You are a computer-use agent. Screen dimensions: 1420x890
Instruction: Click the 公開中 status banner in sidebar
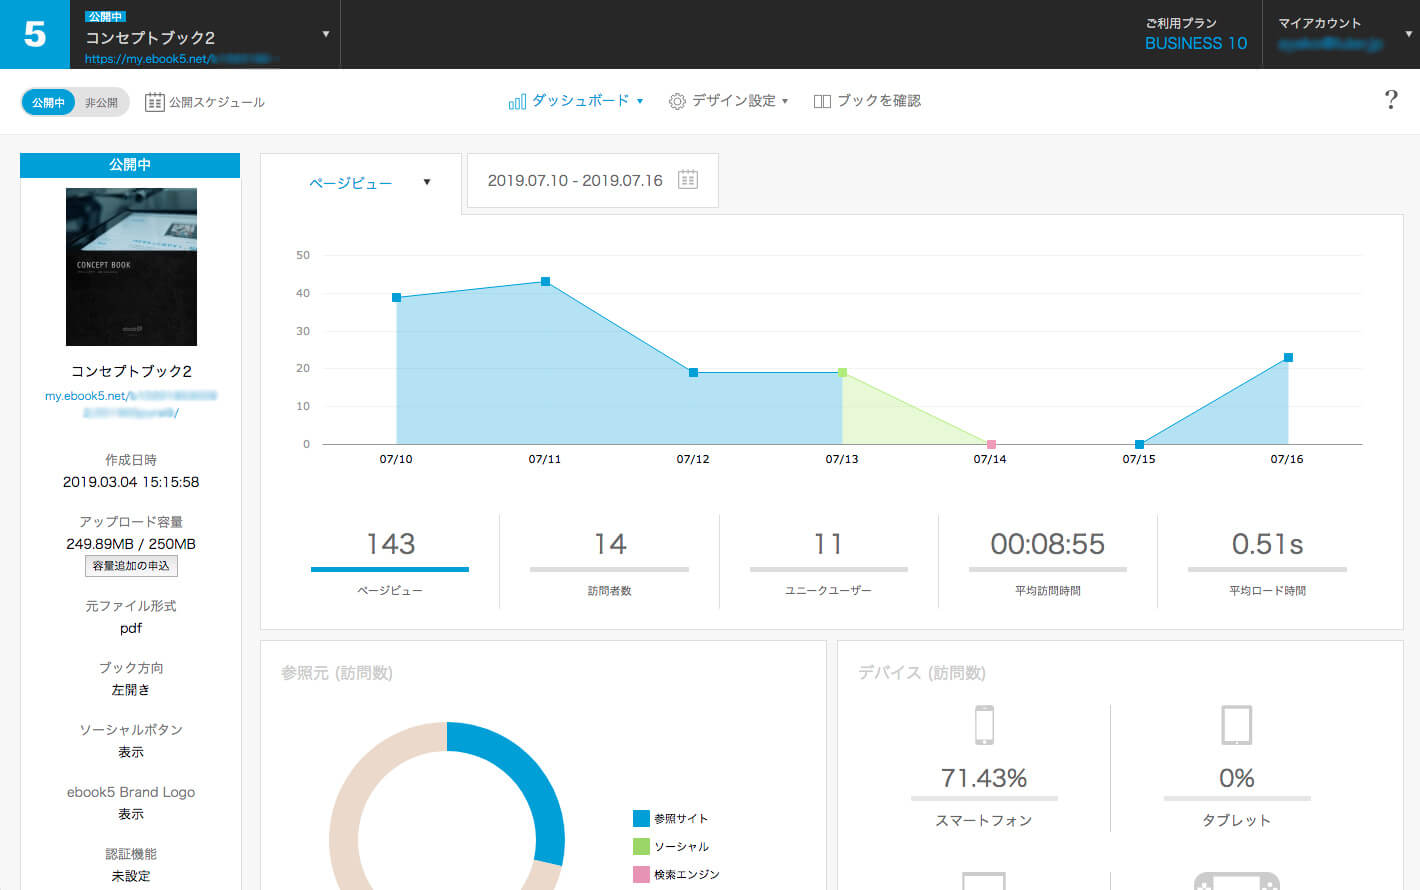click(x=130, y=165)
